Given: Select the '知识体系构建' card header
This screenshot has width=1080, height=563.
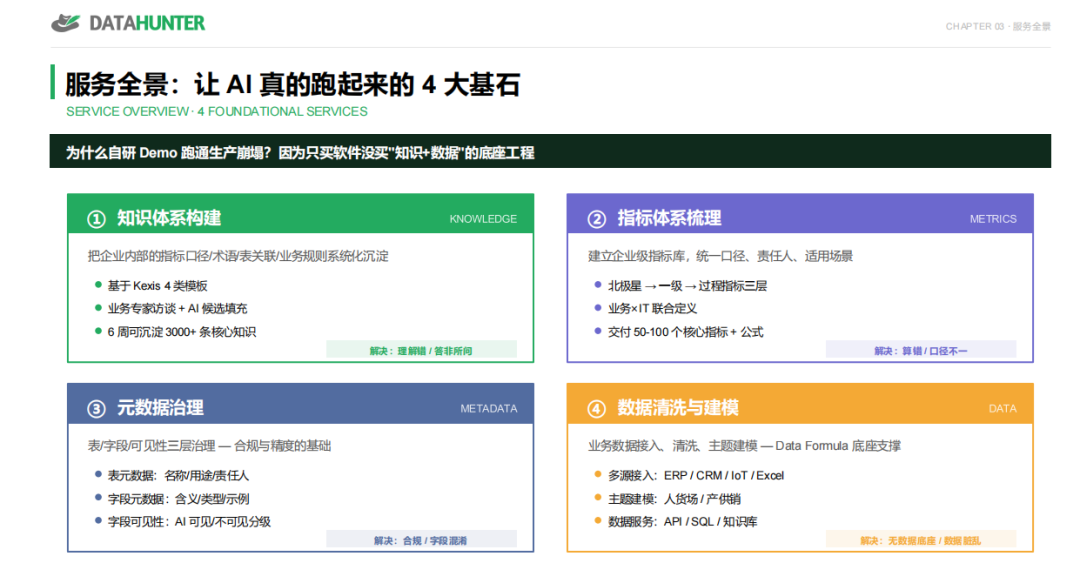Looking at the screenshot, I should [300, 214].
